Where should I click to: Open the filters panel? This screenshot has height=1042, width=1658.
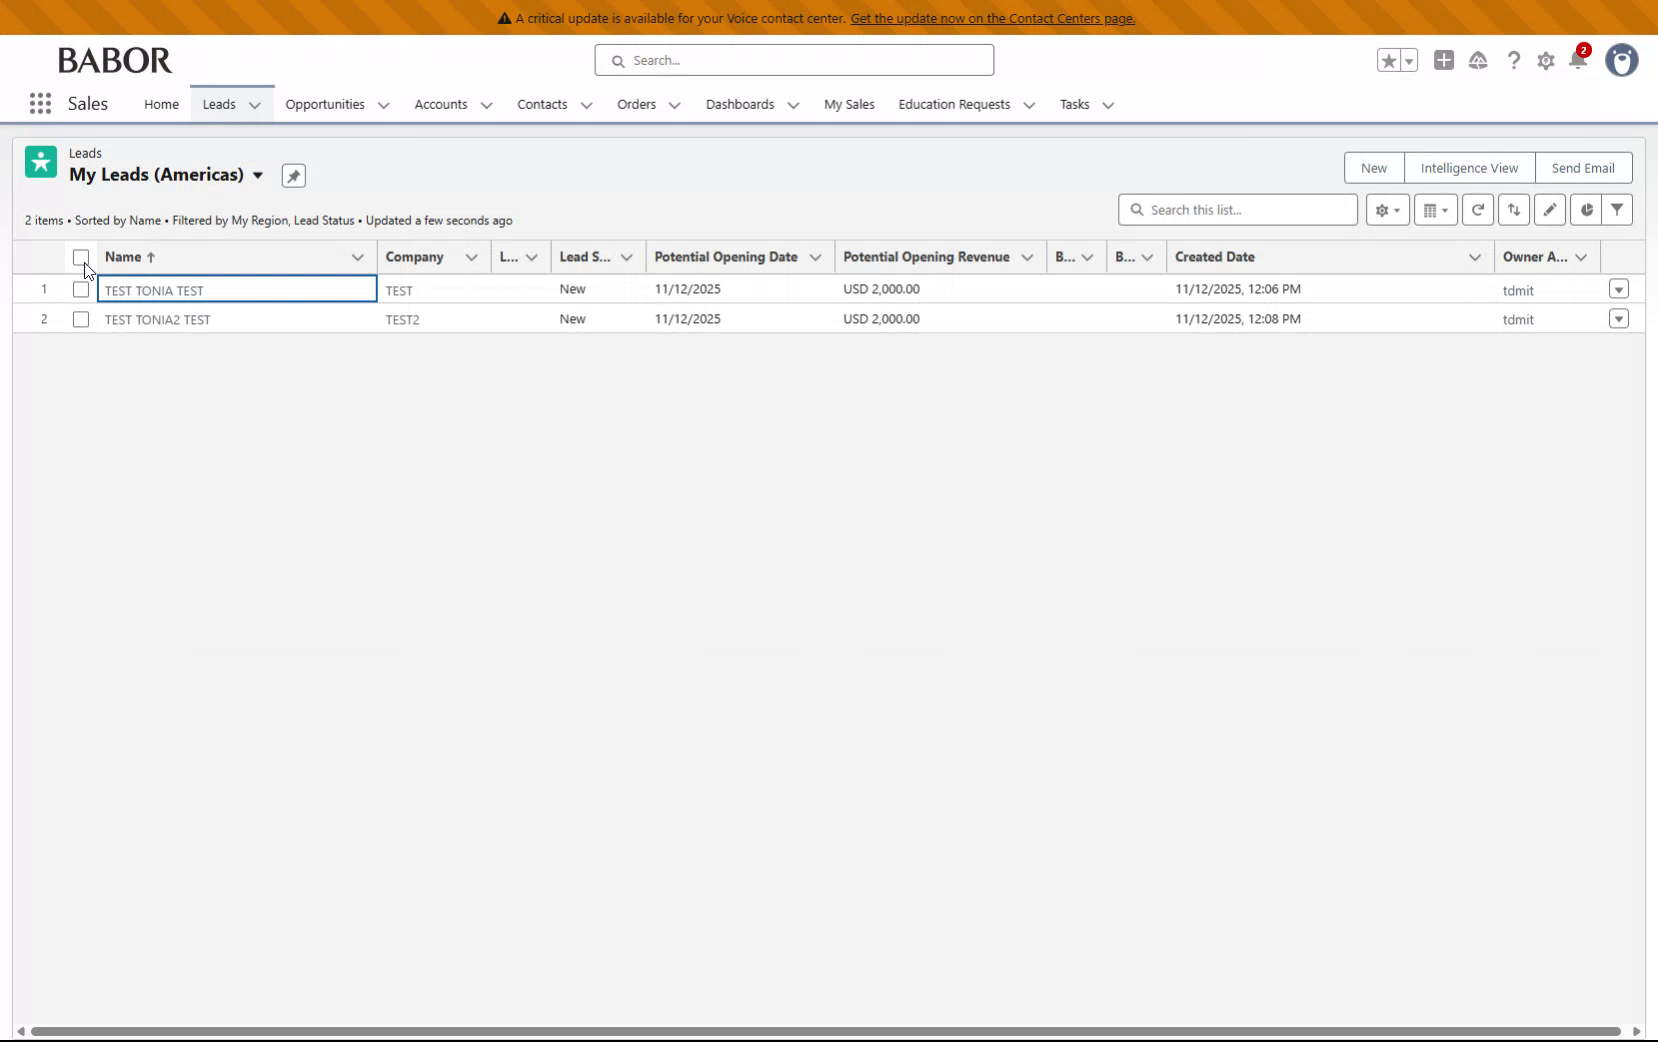click(1617, 210)
